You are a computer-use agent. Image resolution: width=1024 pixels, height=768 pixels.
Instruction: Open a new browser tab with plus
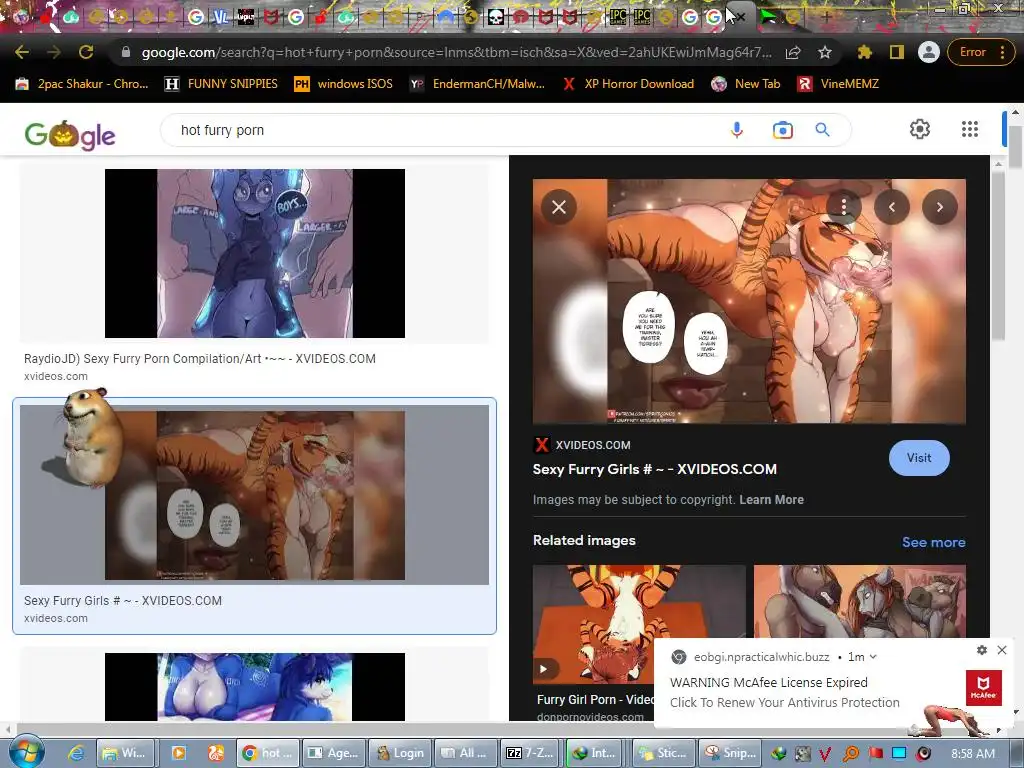pyautogui.click(x=826, y=18)
